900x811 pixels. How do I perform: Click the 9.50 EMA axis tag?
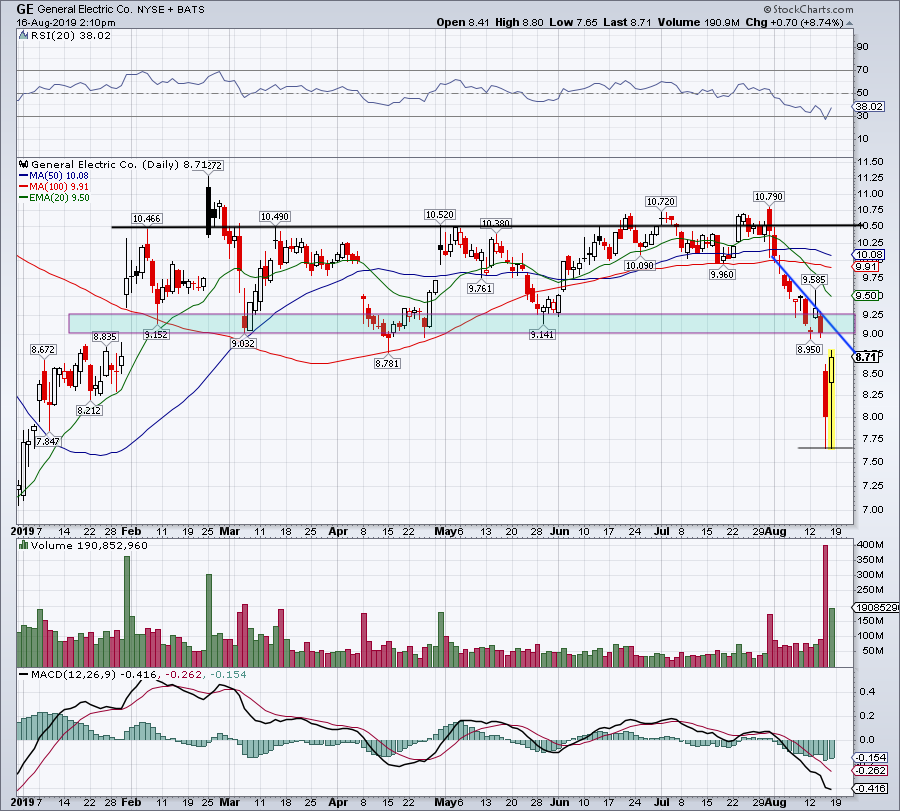pos(866,296)
